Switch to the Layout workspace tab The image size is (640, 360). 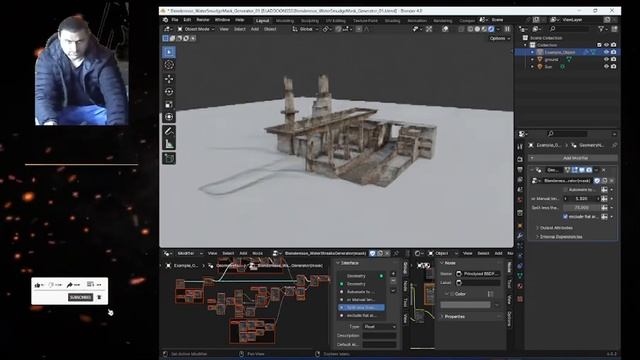click(x=262, y=20)
